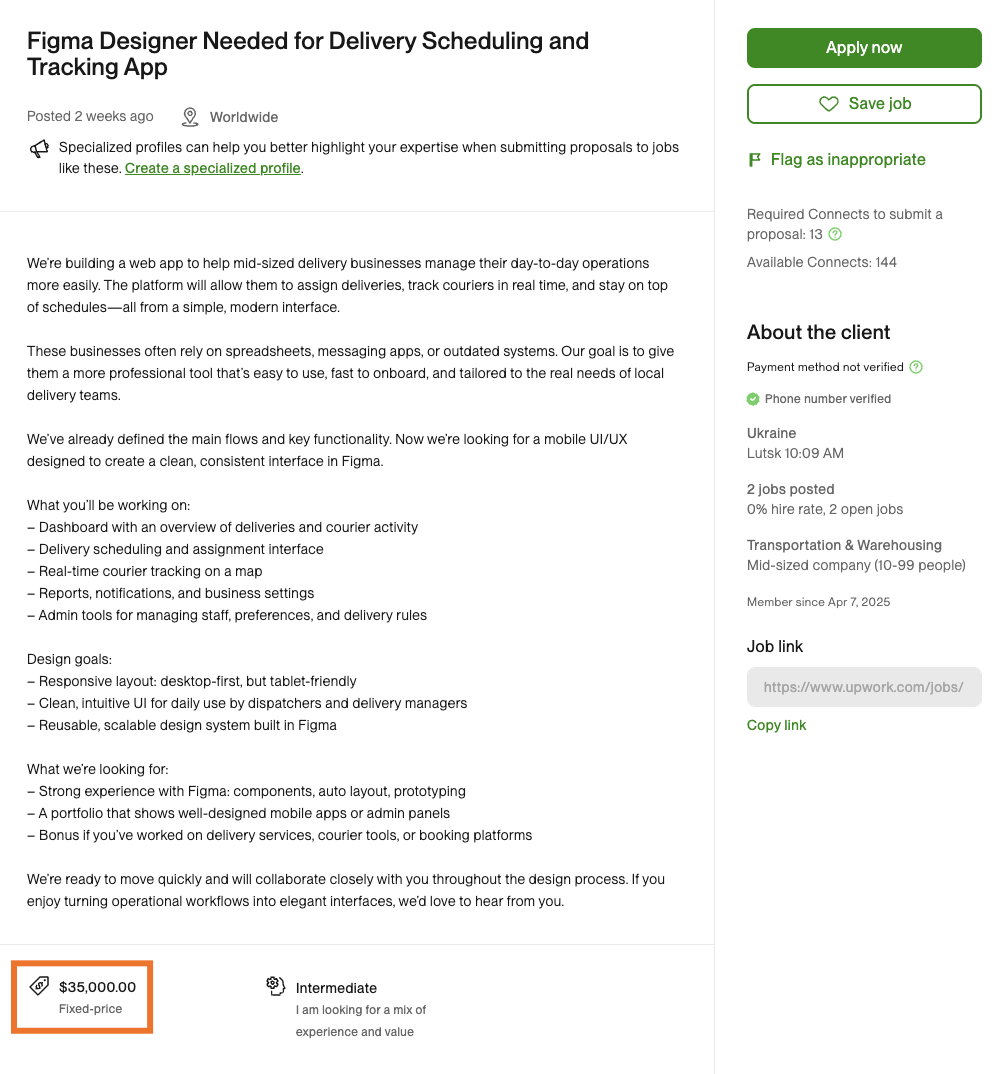Screen dimensions: 996x1074
Task: Click the About the client heading
Action: pyautogui.click(x=818, y=333)
